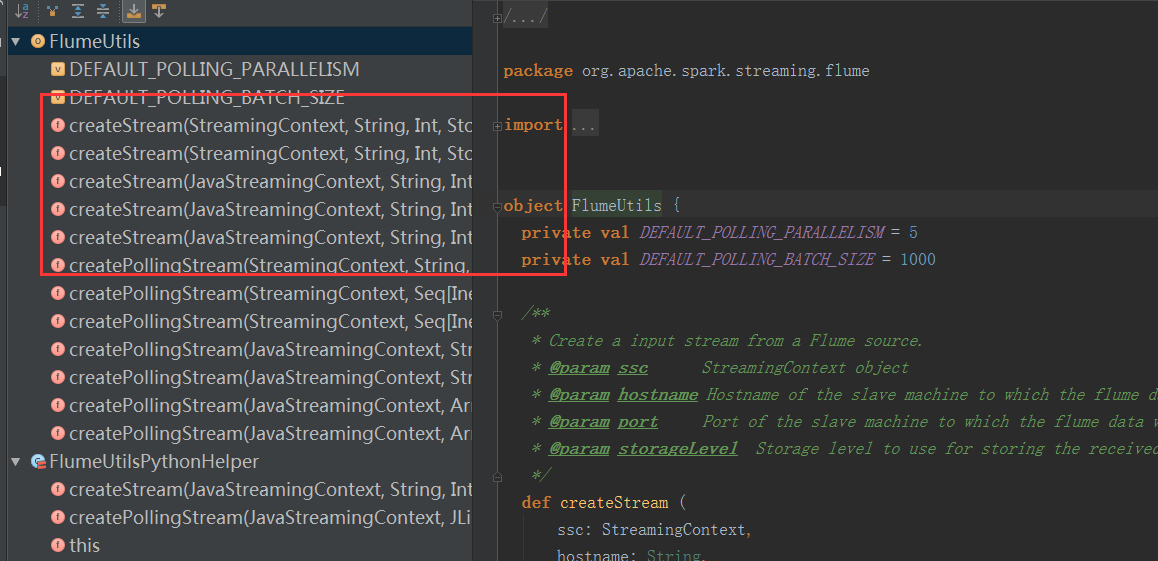The image size is (1158, 561).
Task: Click the Expand All toolbar icon
Action: (x=78, y=10)
